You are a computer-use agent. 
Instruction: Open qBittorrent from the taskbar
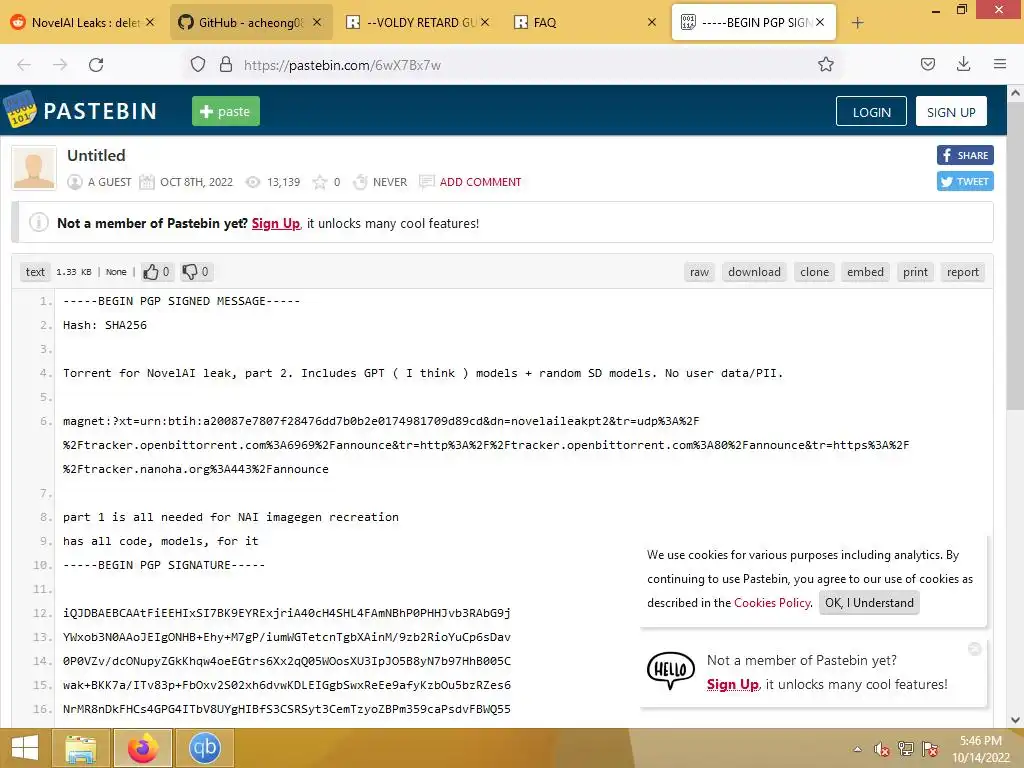pyautogui.click(x=204, y=748)
